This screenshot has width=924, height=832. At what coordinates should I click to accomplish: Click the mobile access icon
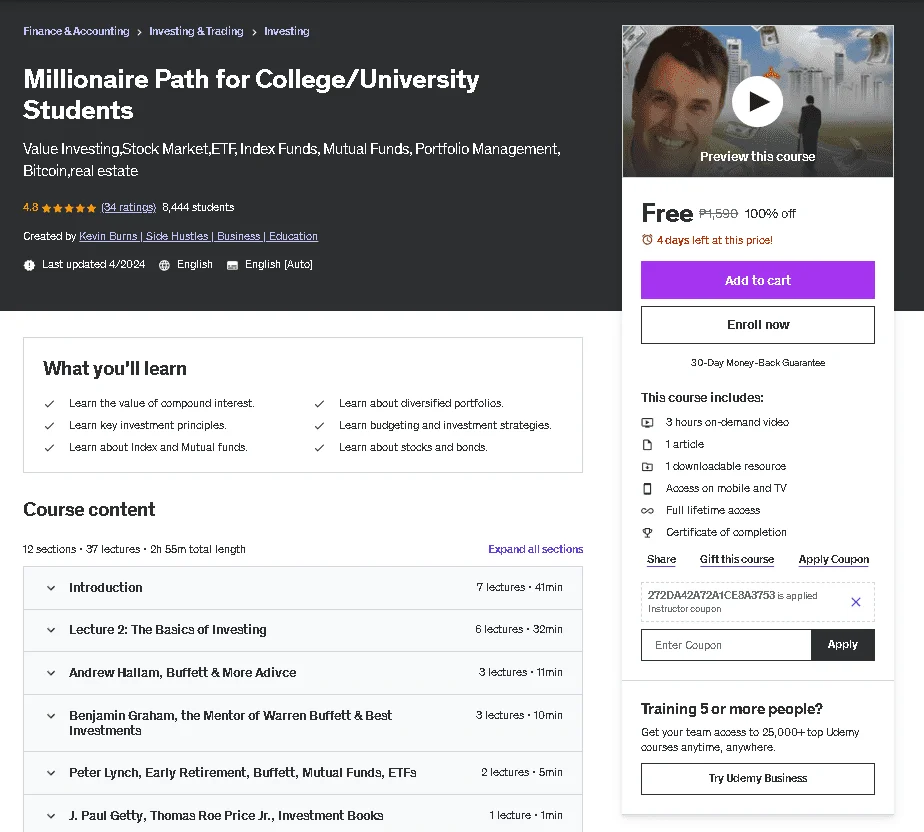point(647,488)
